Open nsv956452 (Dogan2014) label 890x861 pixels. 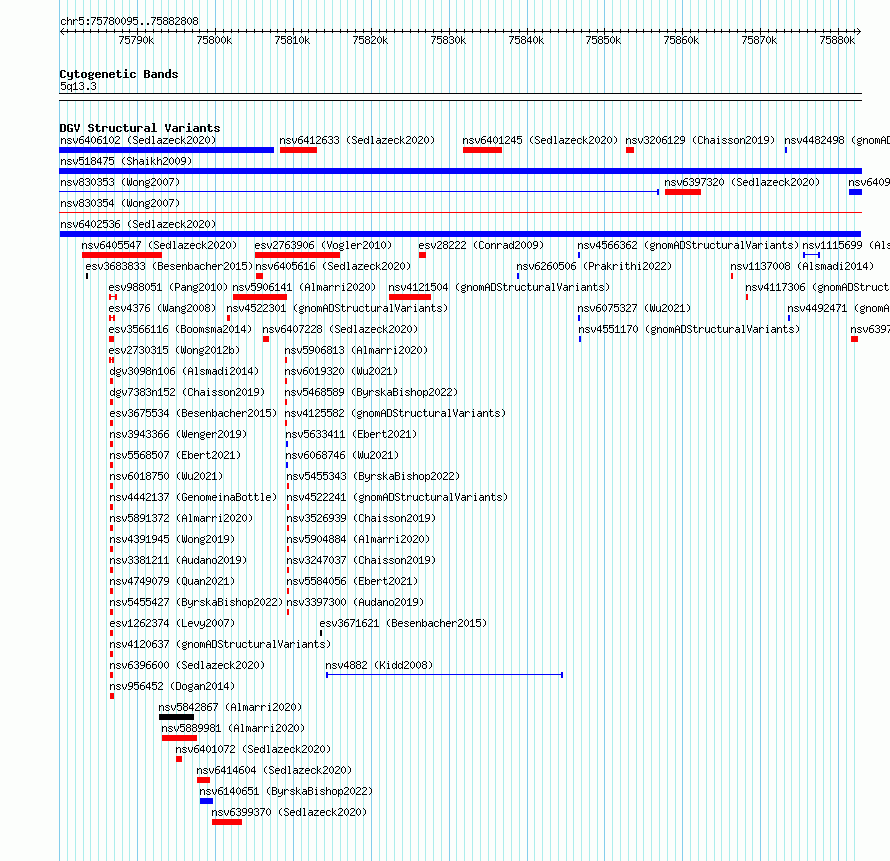(172, 686)
